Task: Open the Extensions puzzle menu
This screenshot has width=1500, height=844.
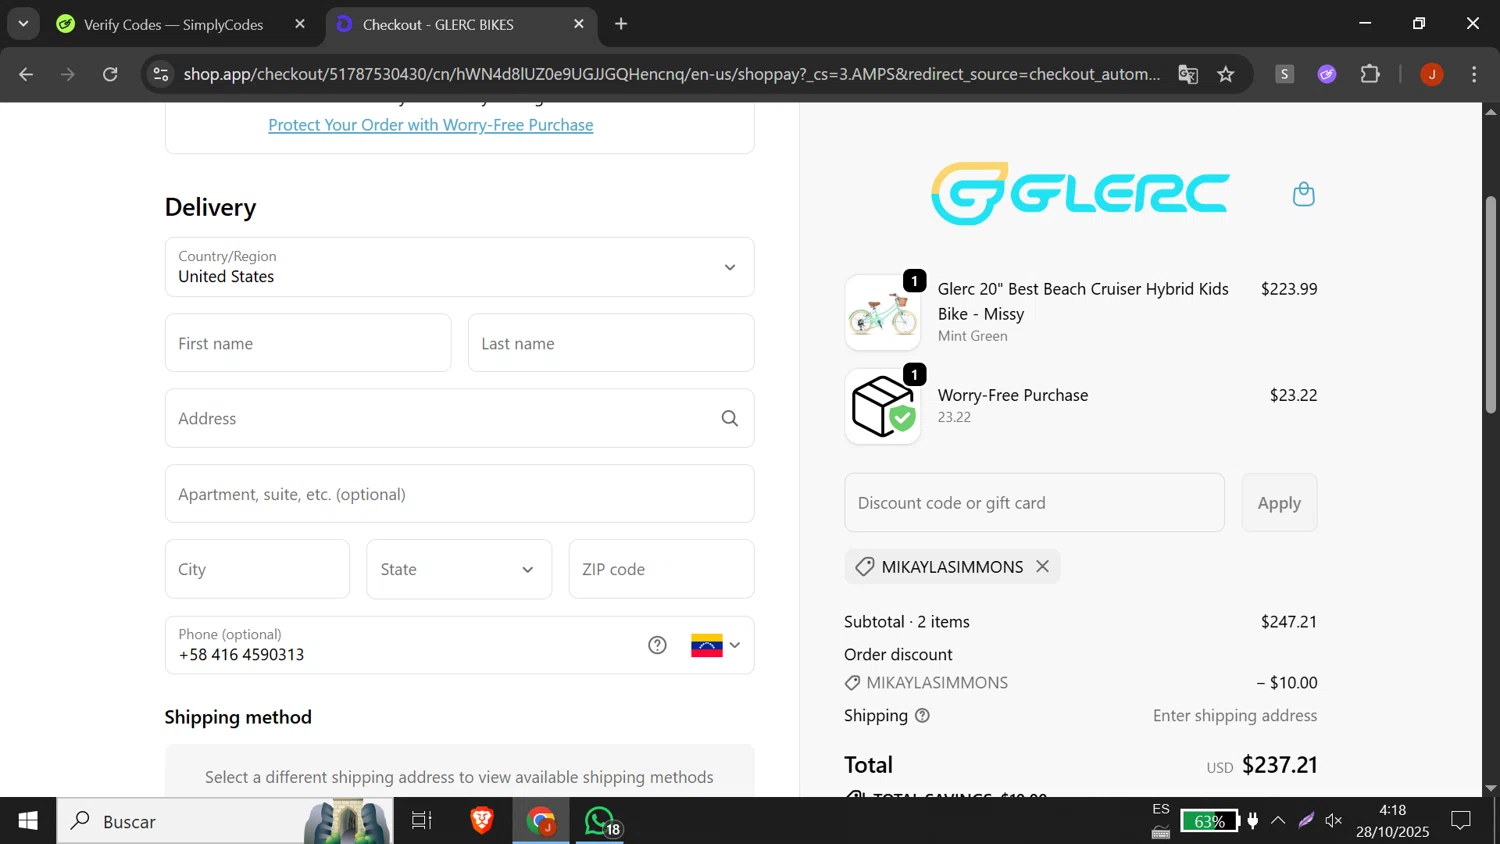Action: coord(1370,74)
